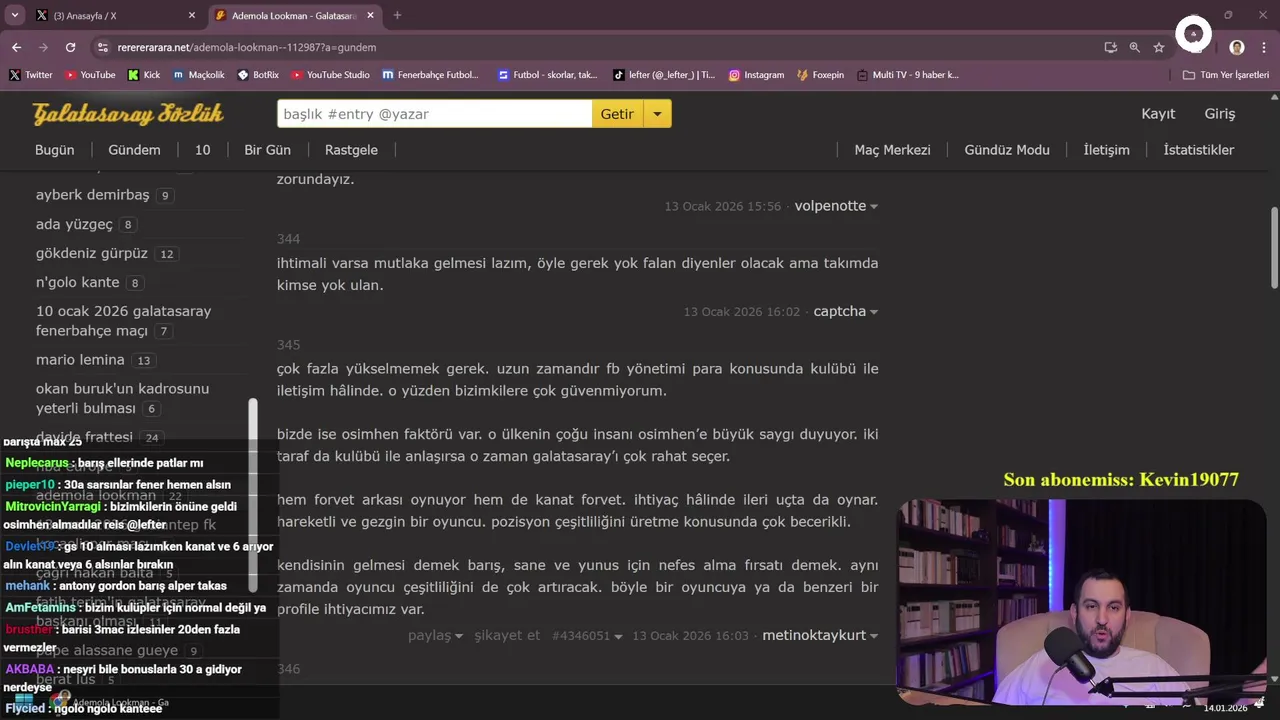Click the page vertical scrollbar
The width and height of the screenshot is (1280, 720).
[x=1274, y=248]
